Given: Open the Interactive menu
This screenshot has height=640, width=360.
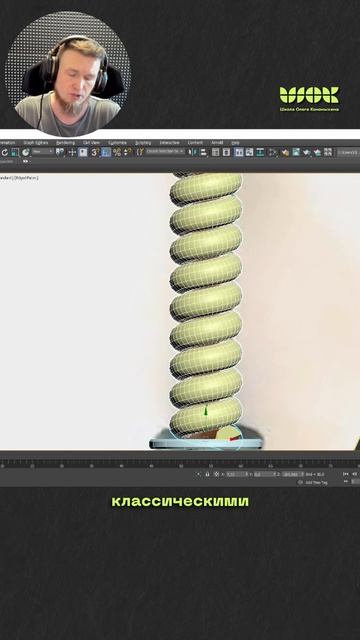Looking at the screenshot, I should click(x=169, y=143).
